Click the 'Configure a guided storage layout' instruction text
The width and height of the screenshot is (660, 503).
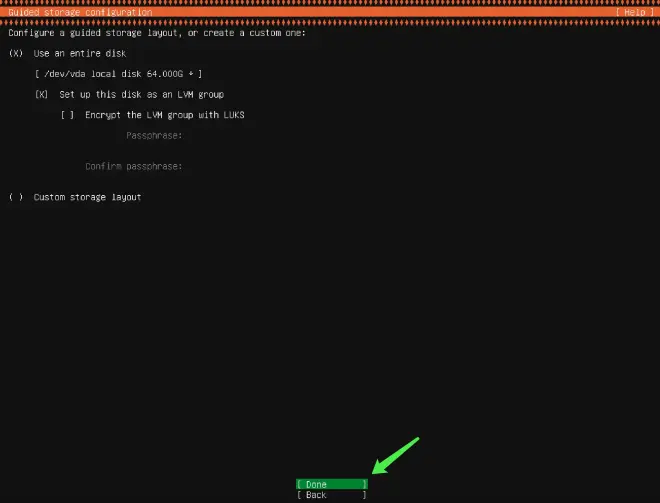coord(157,33)
